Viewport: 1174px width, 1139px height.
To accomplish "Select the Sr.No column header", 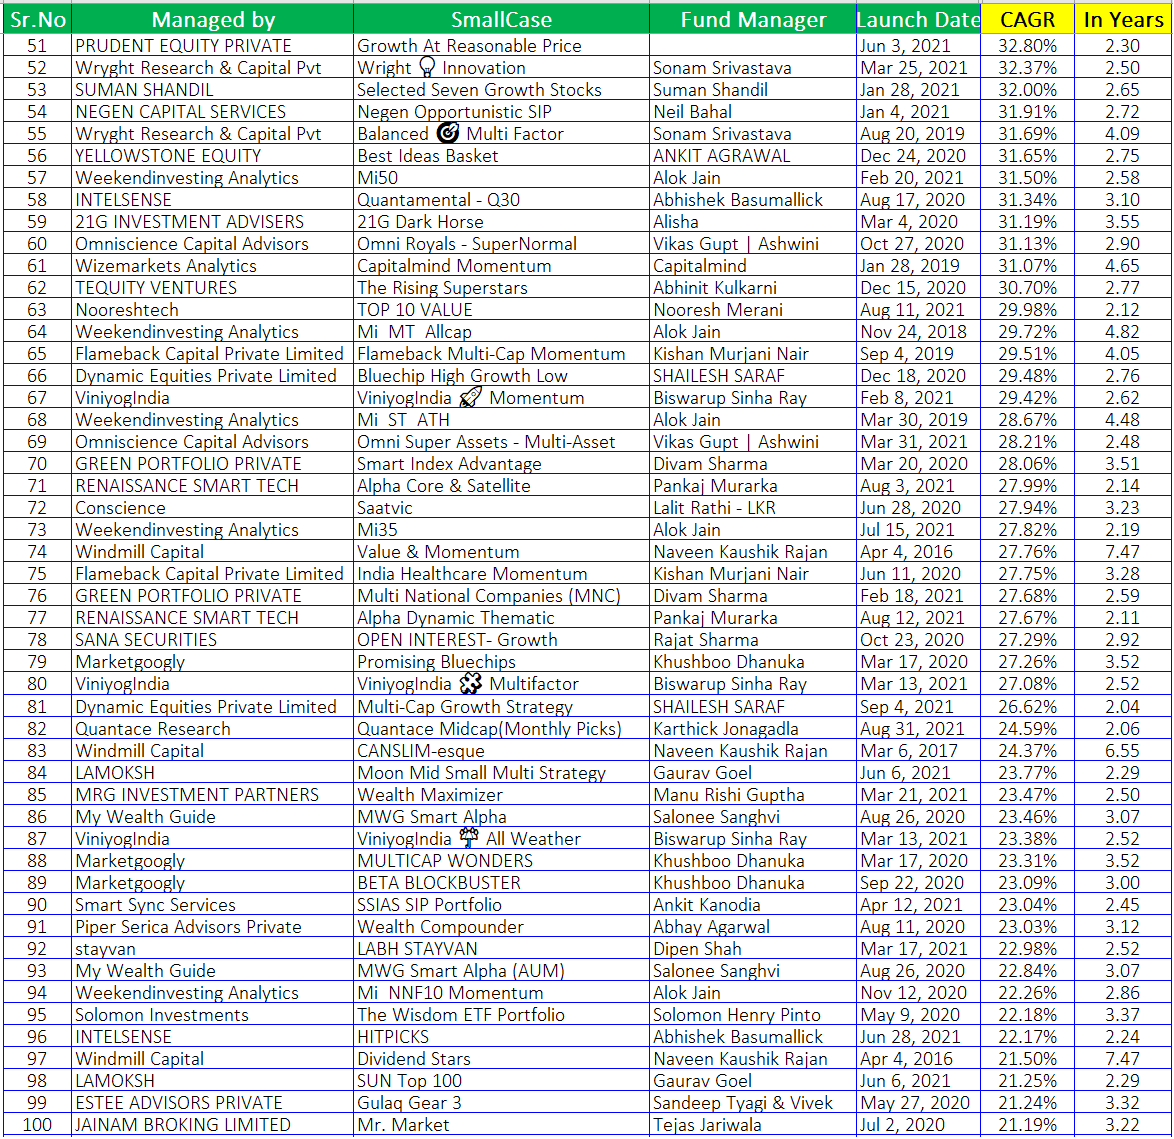I will 37,19.
